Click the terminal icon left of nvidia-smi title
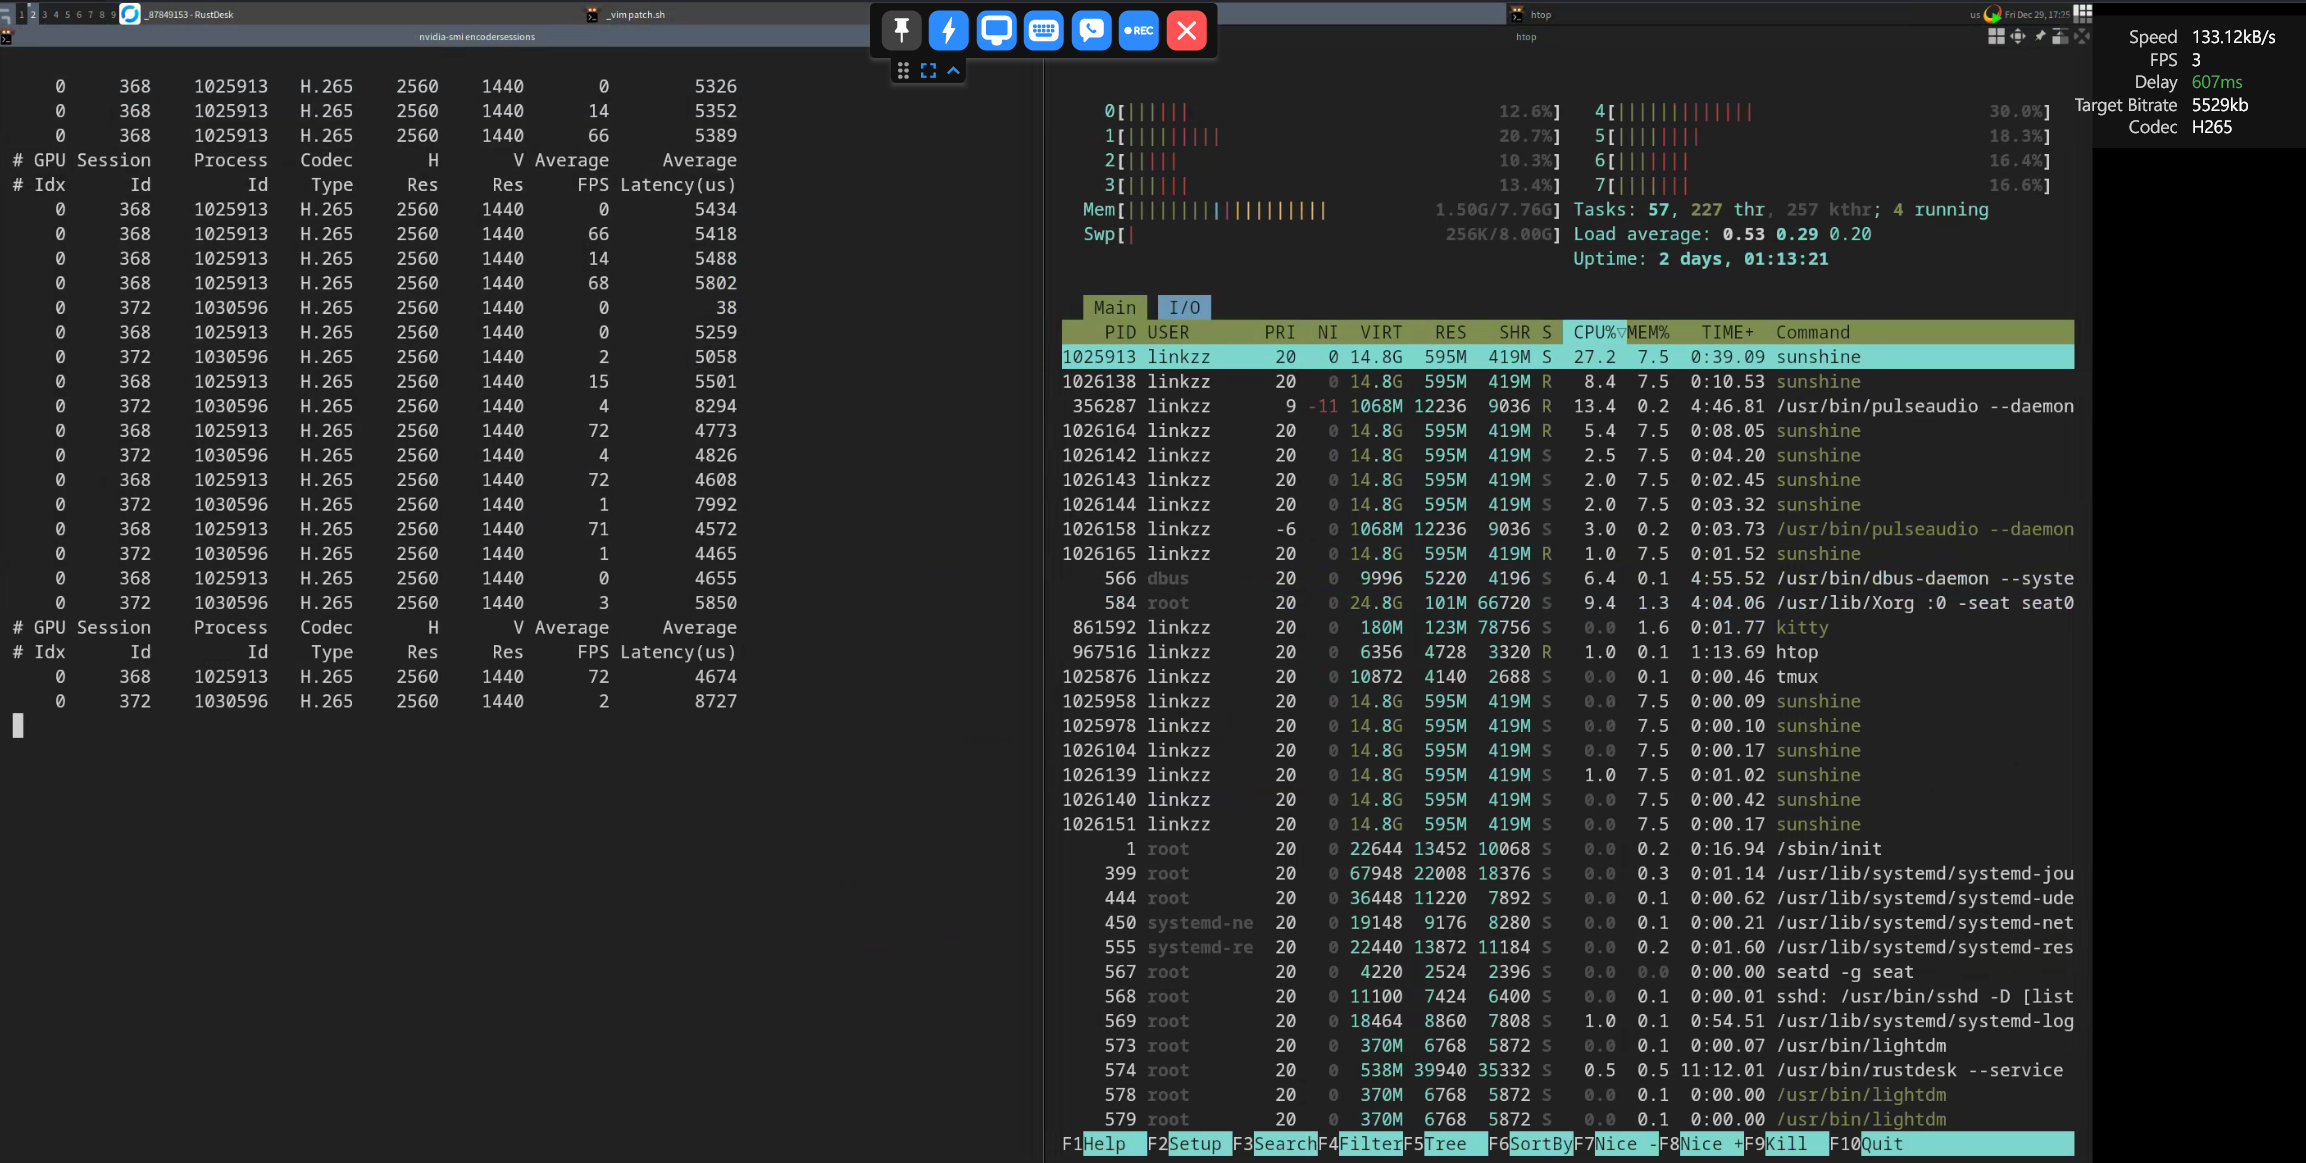 point(6,37)
